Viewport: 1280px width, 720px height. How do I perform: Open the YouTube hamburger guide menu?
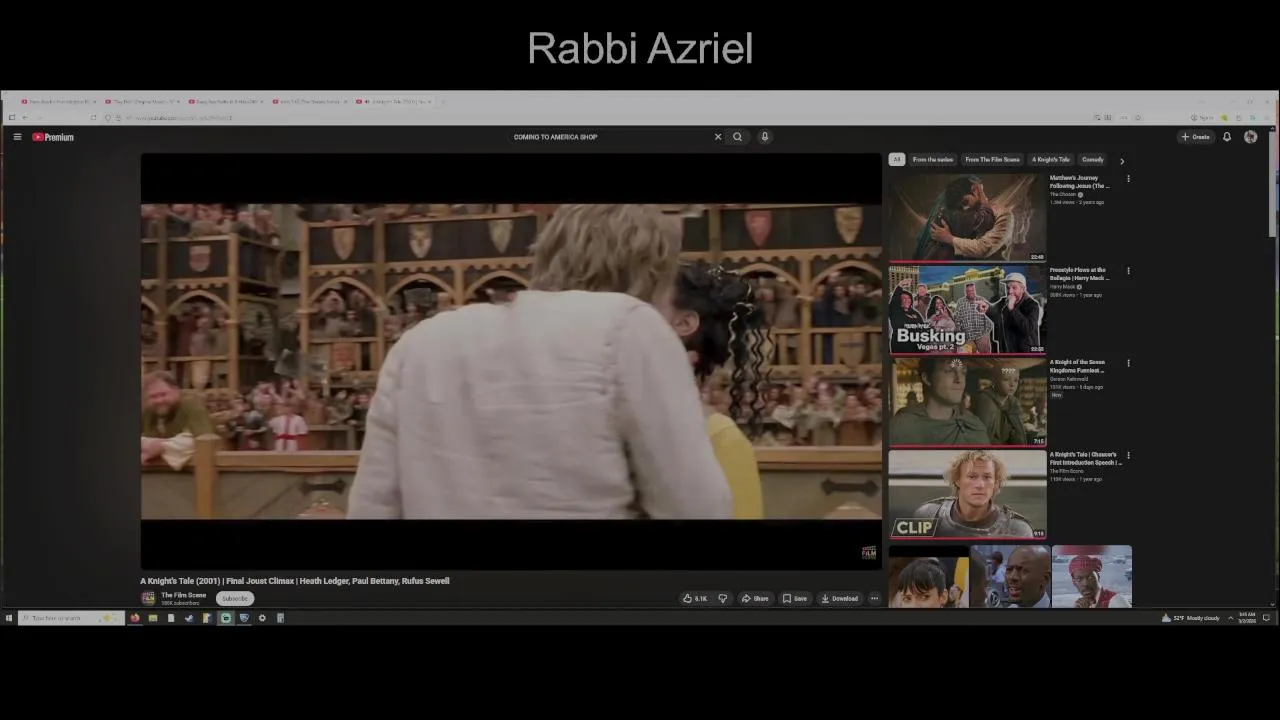click(x=17, y=137)
